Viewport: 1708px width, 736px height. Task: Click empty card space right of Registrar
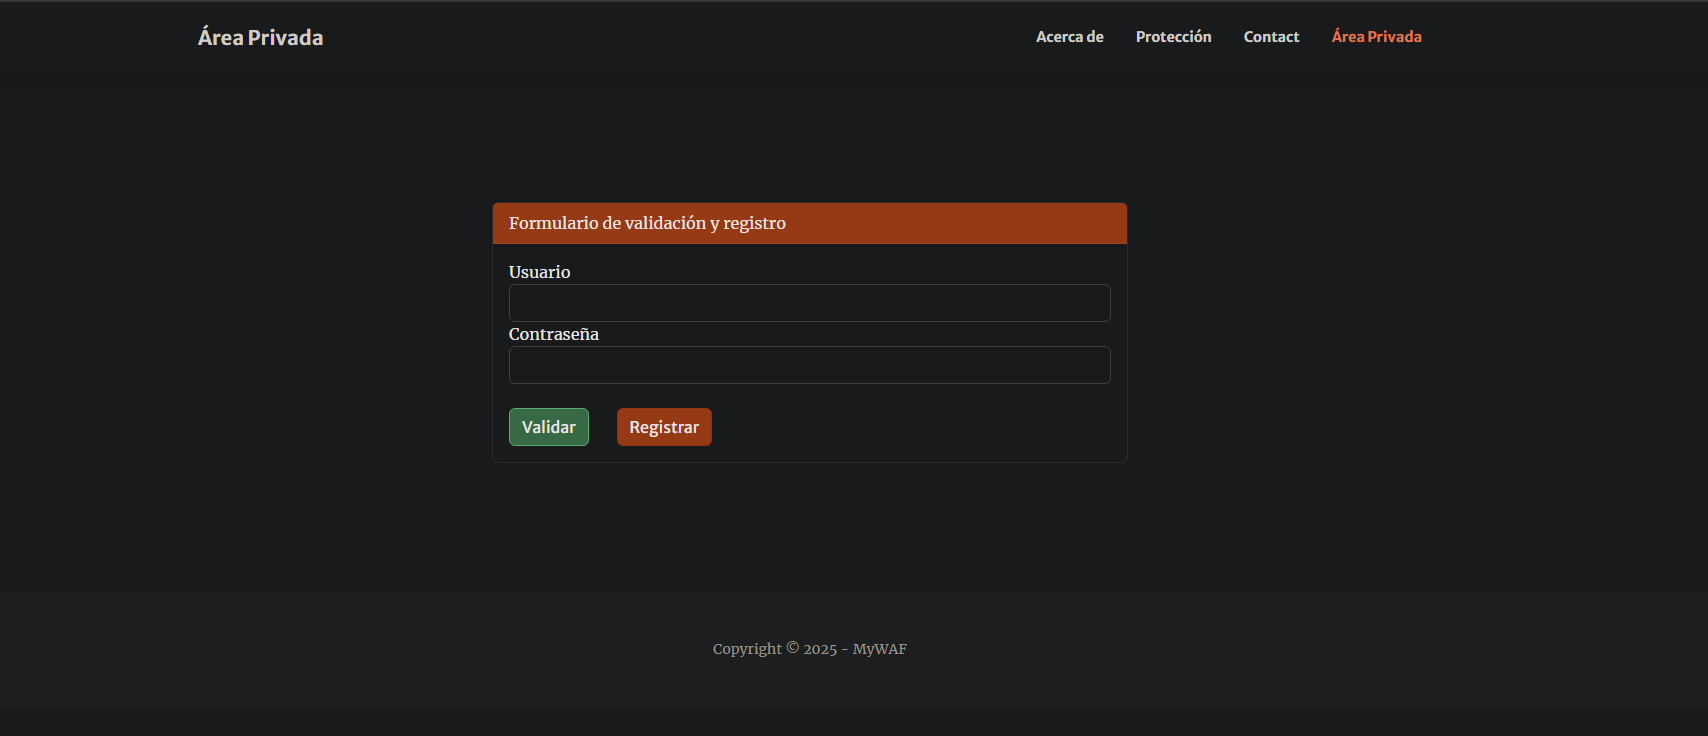[910, 428]
